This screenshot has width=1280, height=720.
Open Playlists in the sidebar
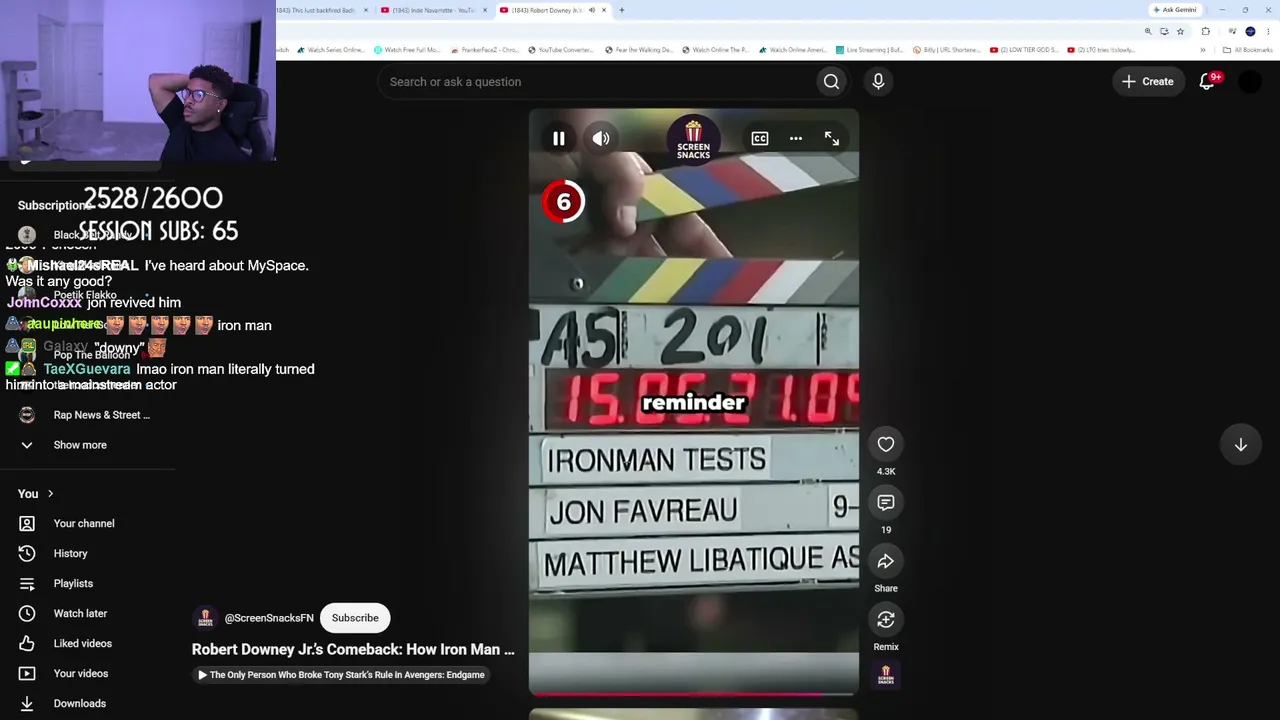[73, 584]
